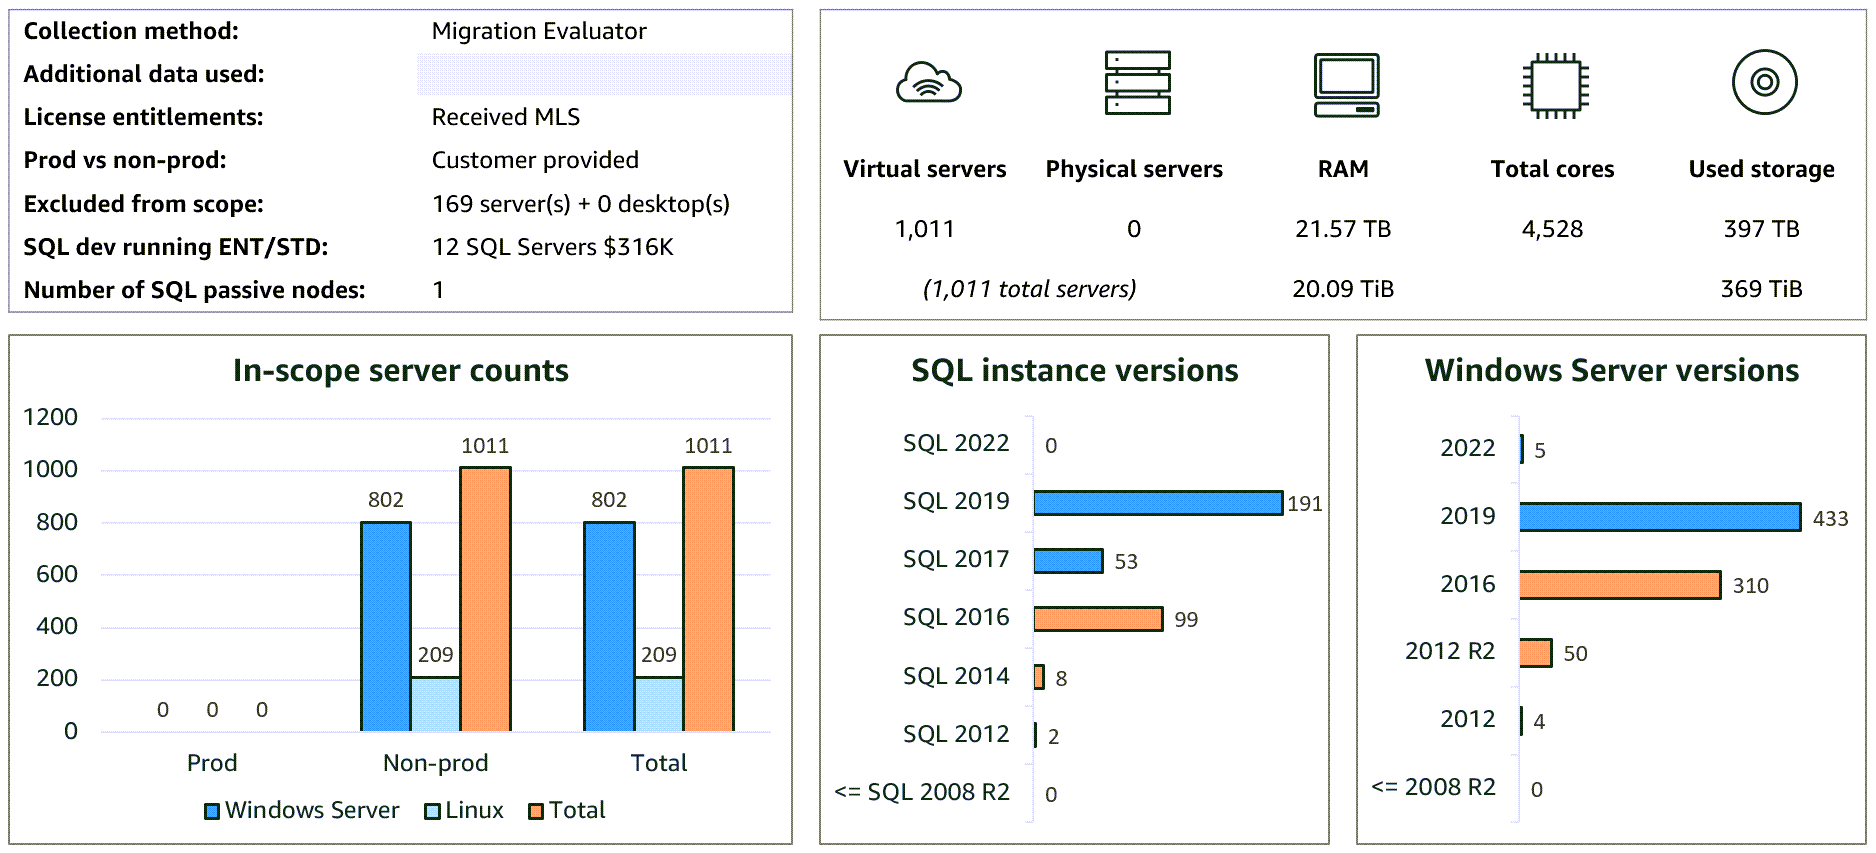Click the SQL 2016 orange bar
Image resolution: width=1876 pixels, height=853 pixels.
click(1097, 619)
